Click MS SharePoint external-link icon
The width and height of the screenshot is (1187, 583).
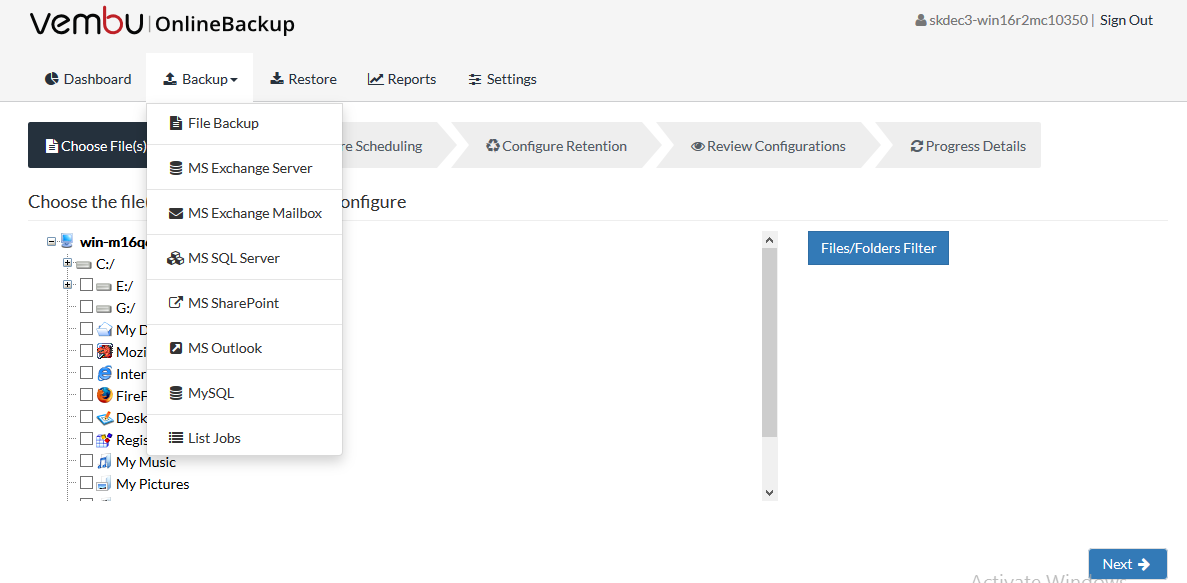(x=176, y=303)
